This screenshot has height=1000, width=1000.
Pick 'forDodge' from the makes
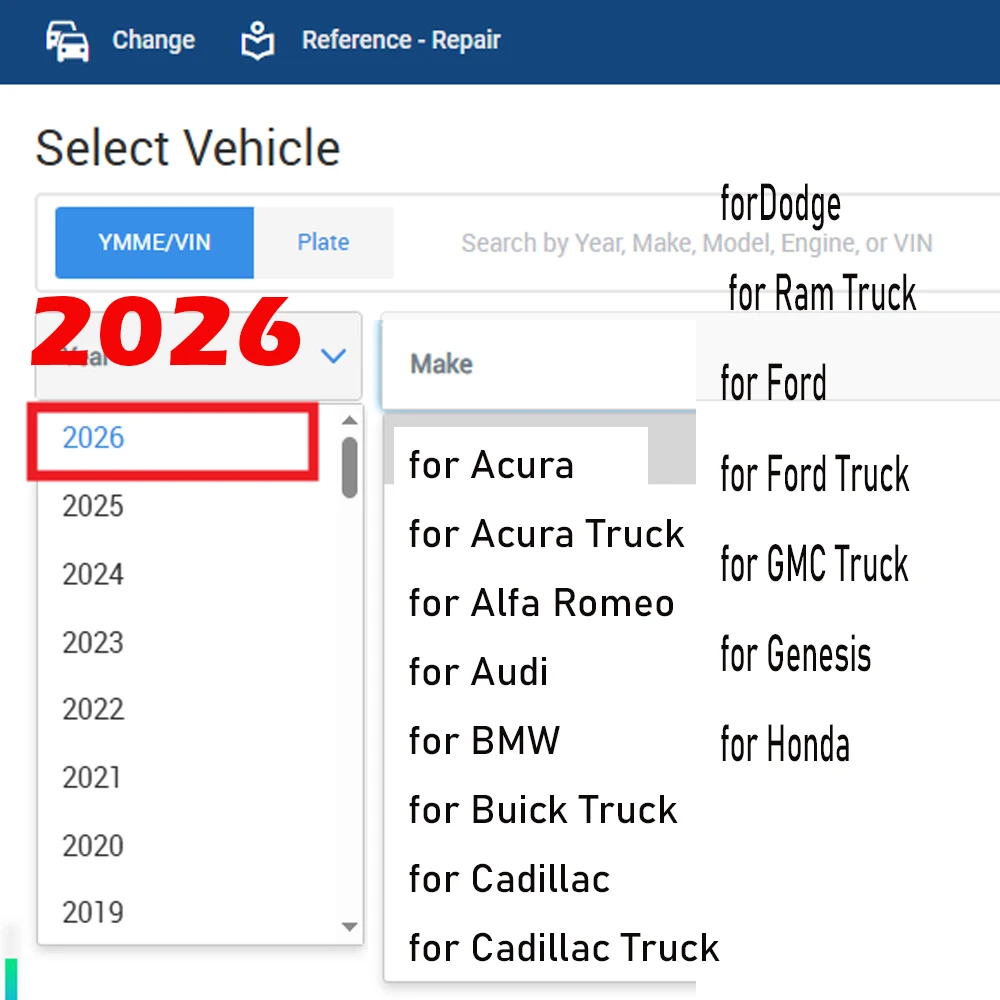(x=781, y=204)
